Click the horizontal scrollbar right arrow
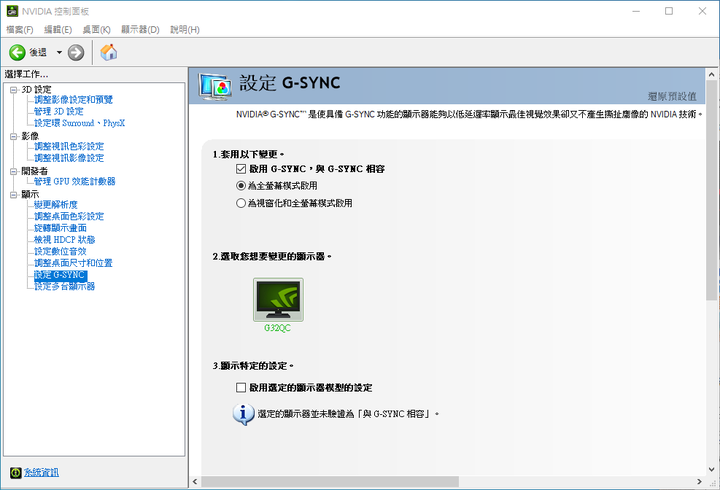This screenshot has height=490, width=720. (699, 482)
